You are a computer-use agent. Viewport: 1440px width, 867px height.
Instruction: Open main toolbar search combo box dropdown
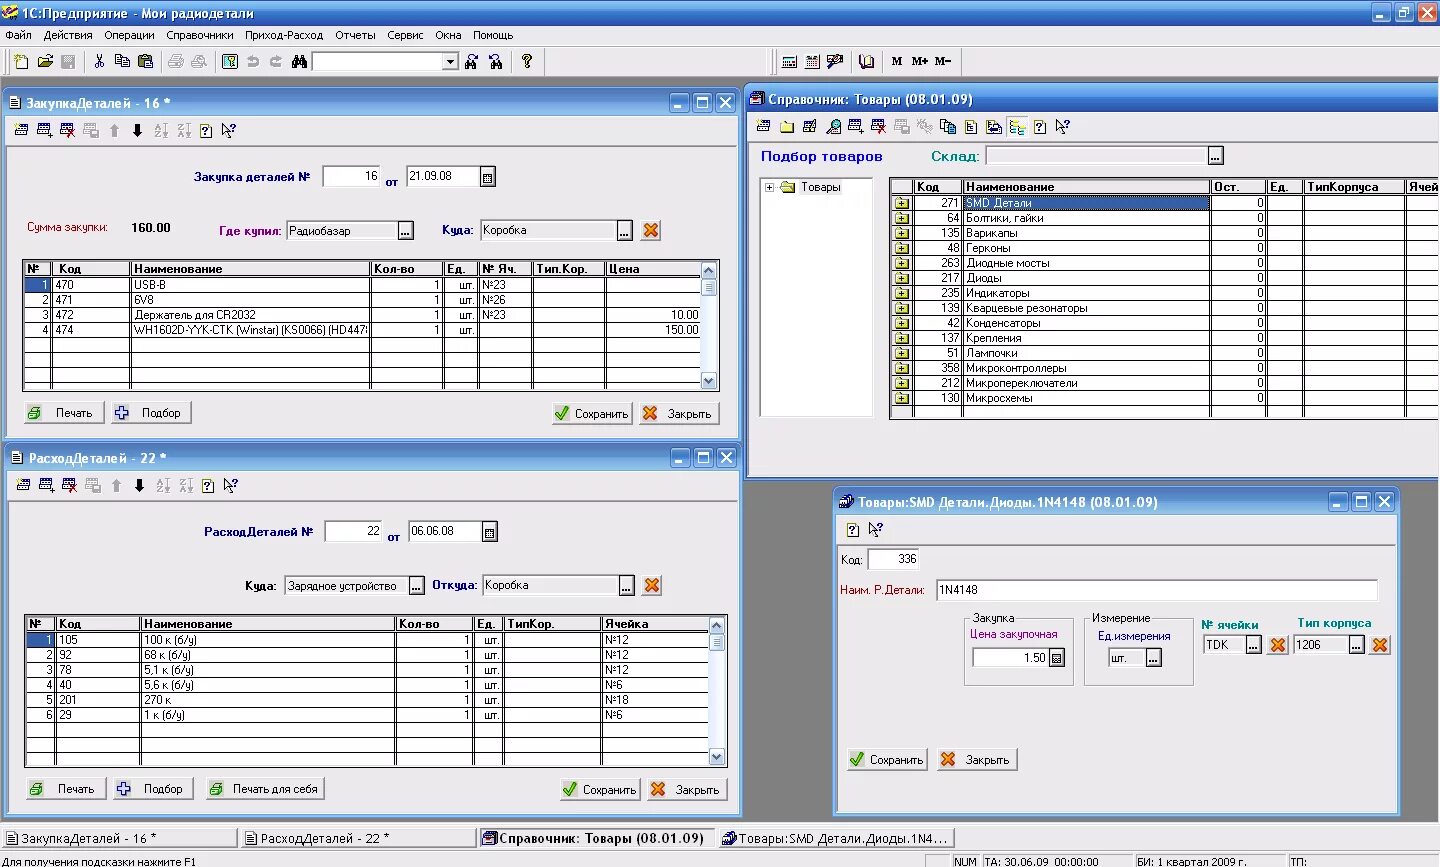[450, 62]
